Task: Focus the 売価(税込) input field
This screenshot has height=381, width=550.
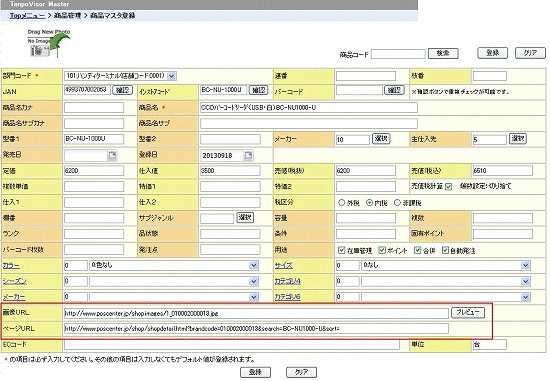Action: click(502, 171)
